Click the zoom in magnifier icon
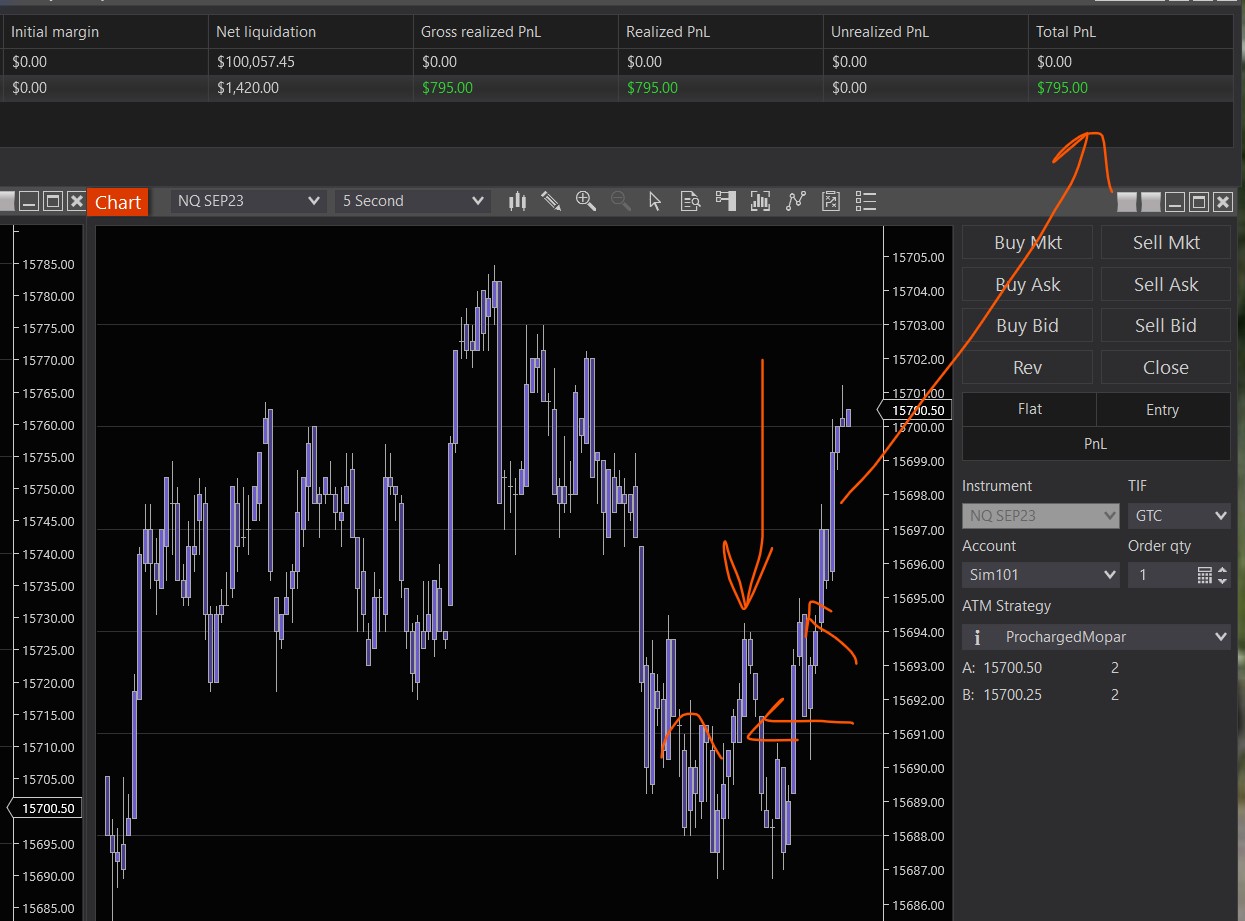 [586, 201]
